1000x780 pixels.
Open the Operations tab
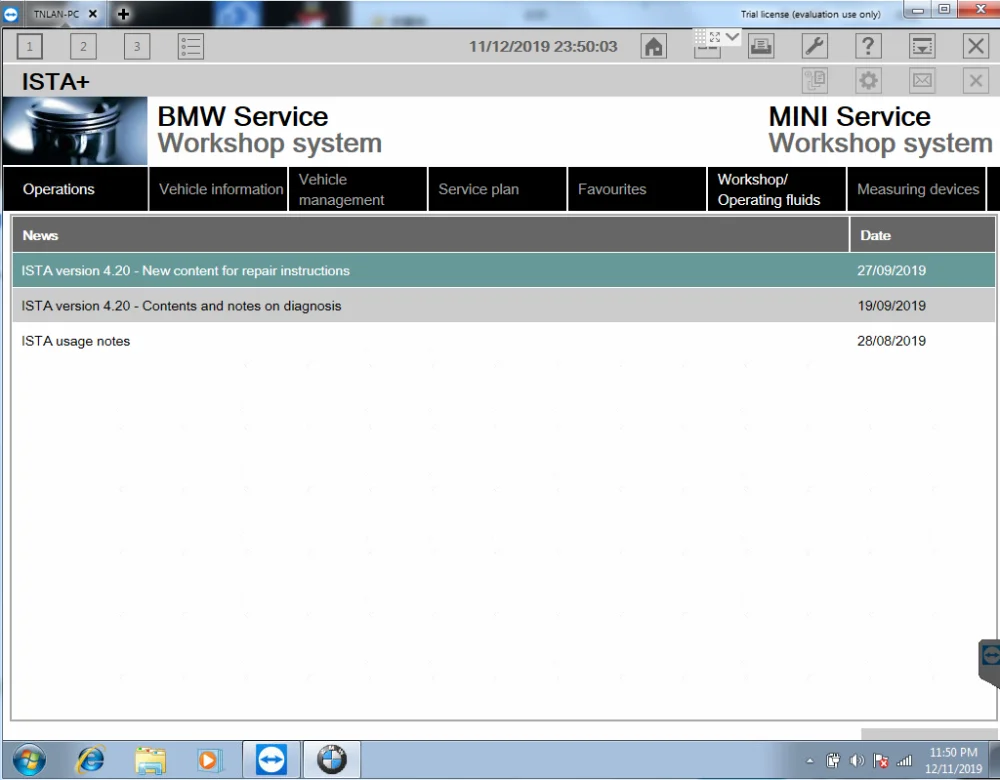tap(76, 189)
